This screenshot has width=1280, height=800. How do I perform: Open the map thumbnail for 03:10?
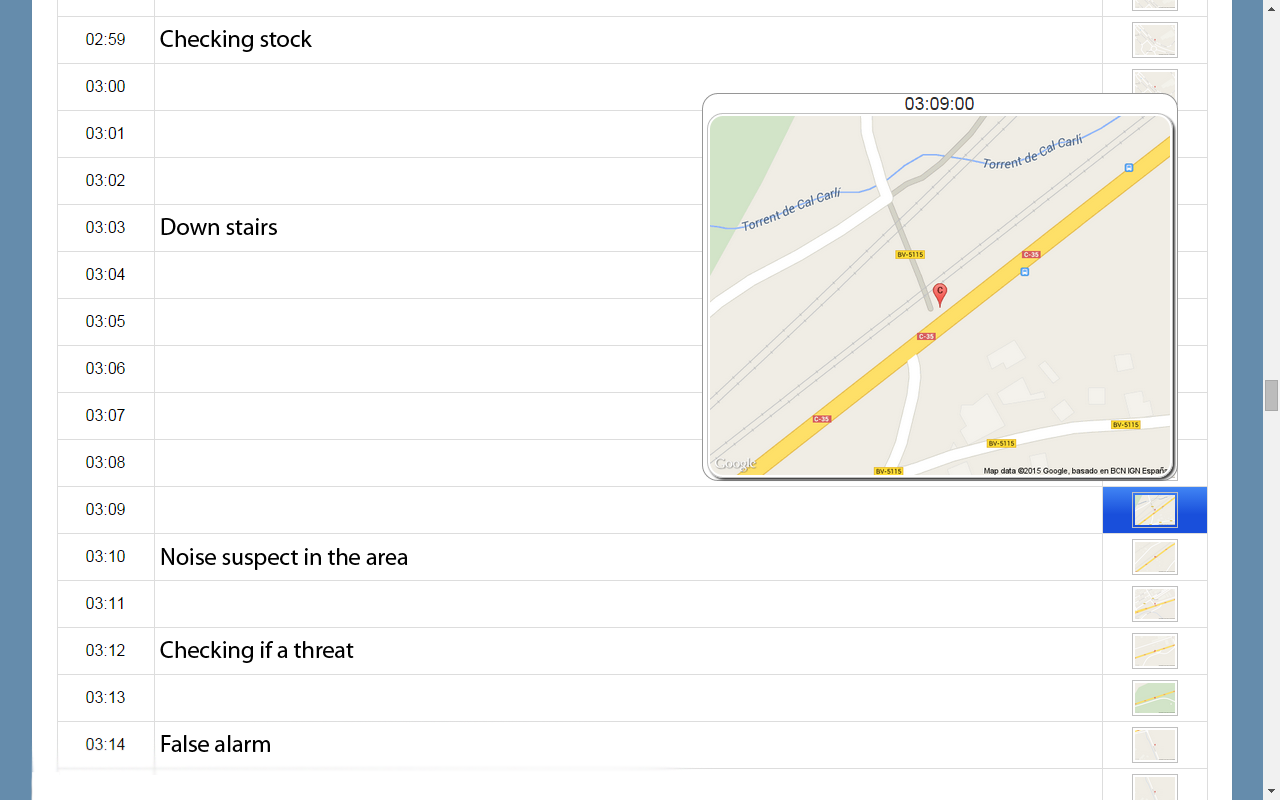pos(1155,557)
